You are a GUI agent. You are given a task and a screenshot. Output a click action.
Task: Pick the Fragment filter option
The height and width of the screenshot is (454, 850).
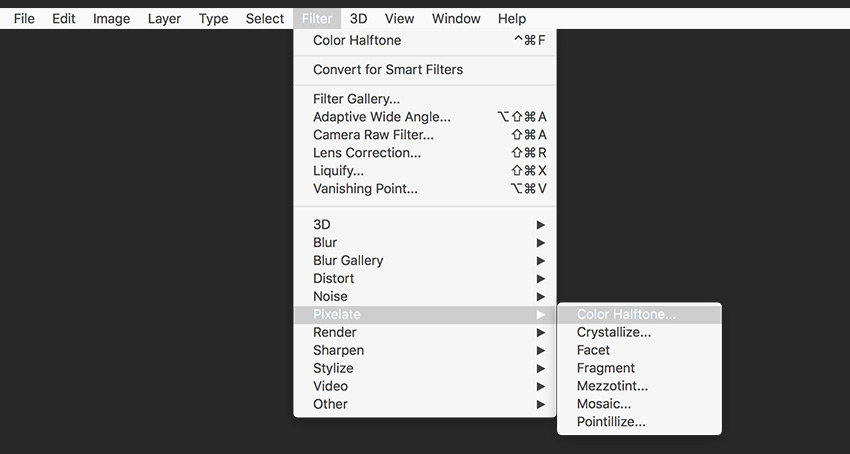click(605, 368)
